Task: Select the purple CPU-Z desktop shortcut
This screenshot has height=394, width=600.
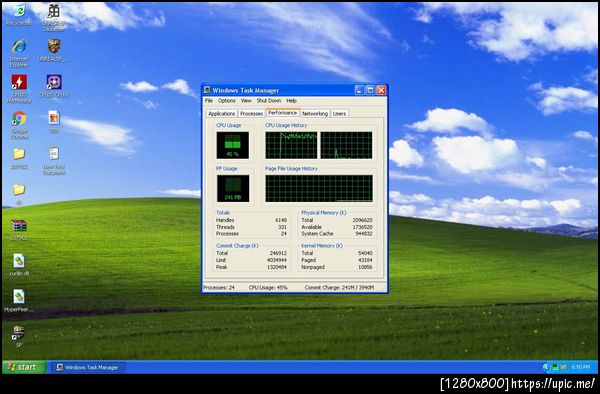Action: coord(54,86)
